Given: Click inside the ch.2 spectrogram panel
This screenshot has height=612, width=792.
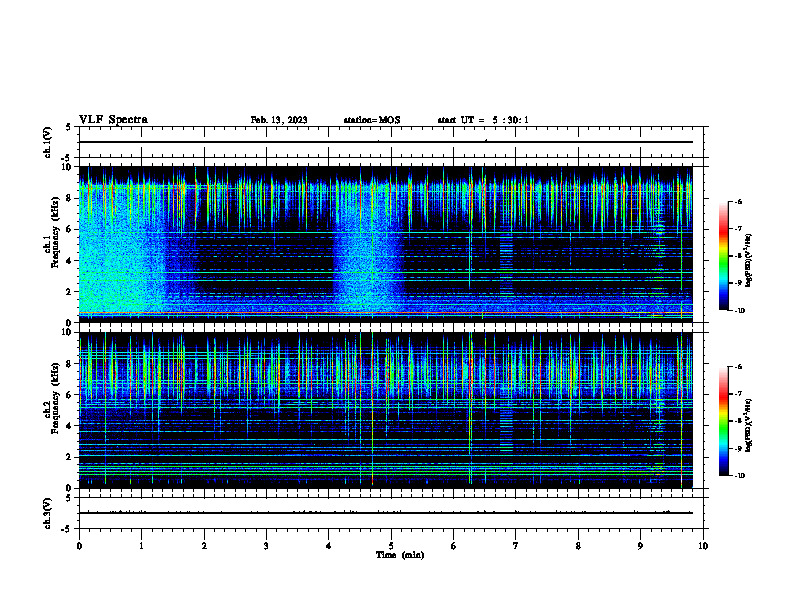Looking at the screenshot, I should (x=386, y=410).
